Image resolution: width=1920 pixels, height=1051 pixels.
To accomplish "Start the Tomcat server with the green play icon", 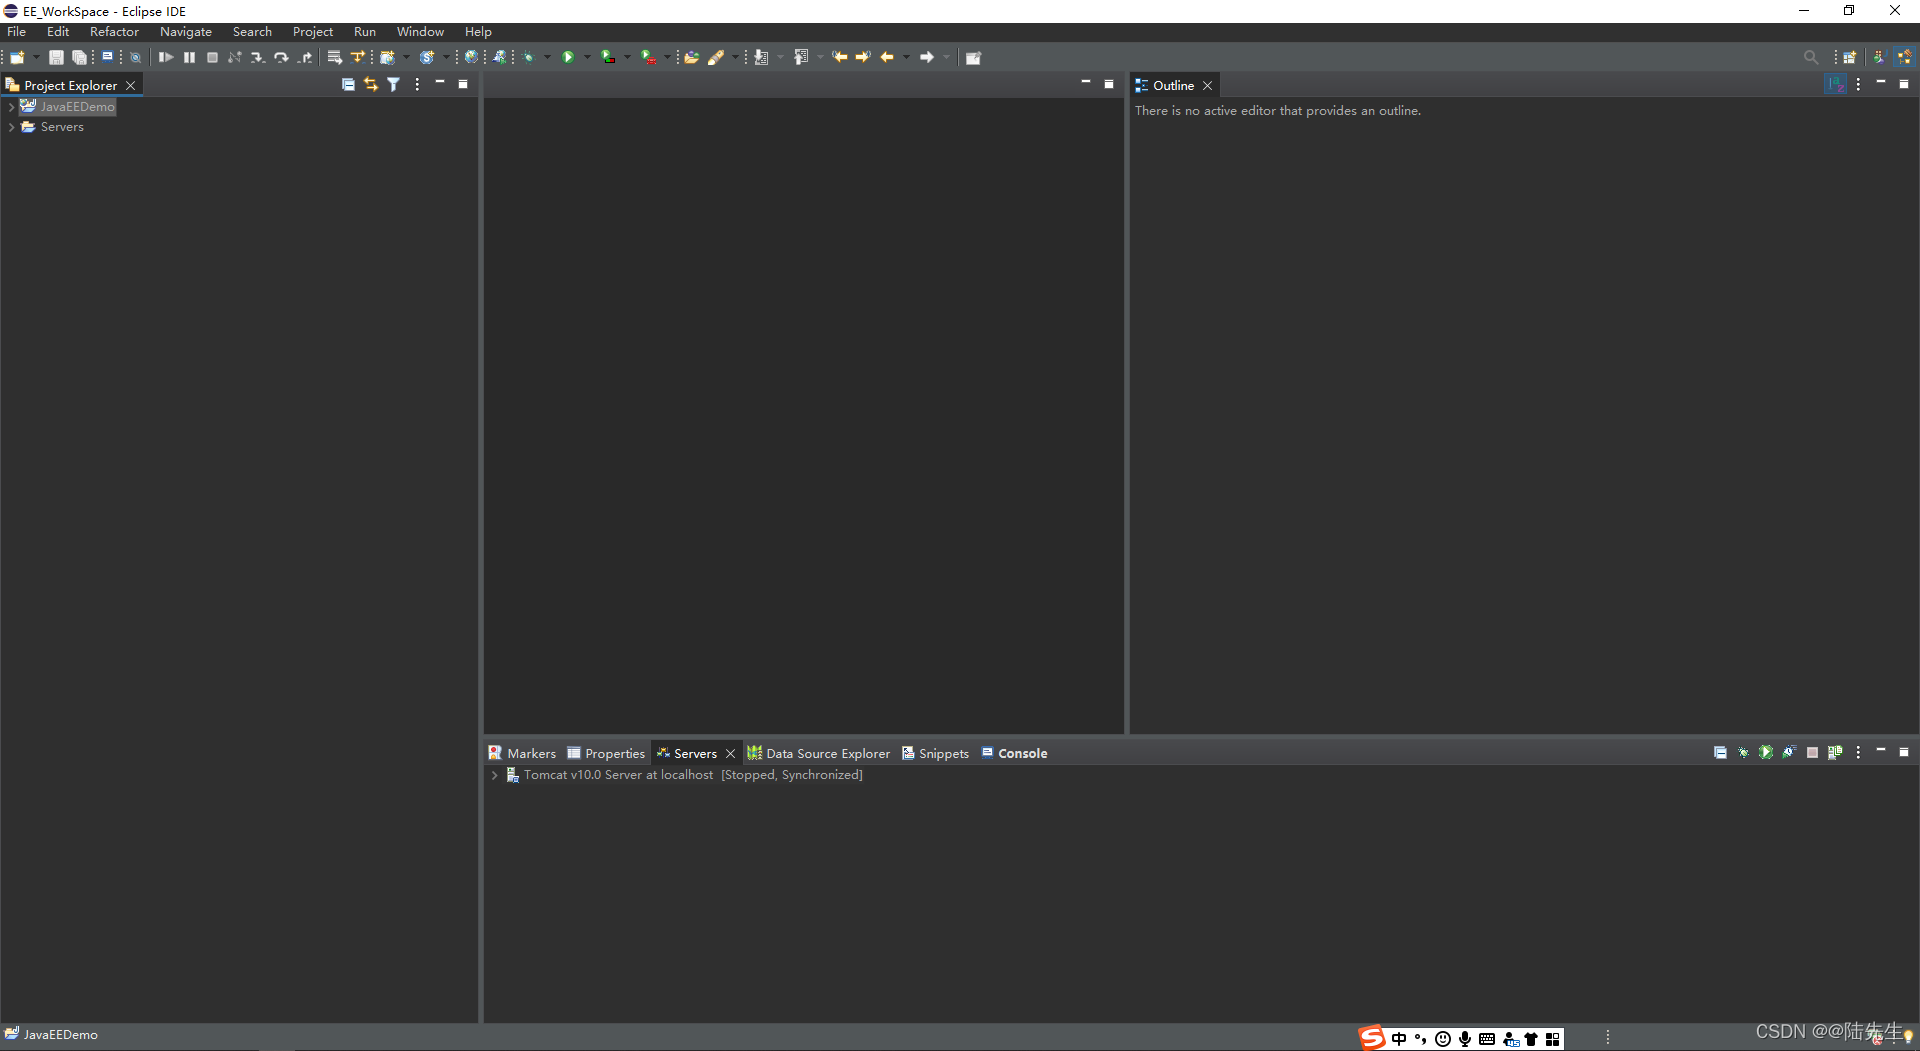I will click(x=1766, y=752).
